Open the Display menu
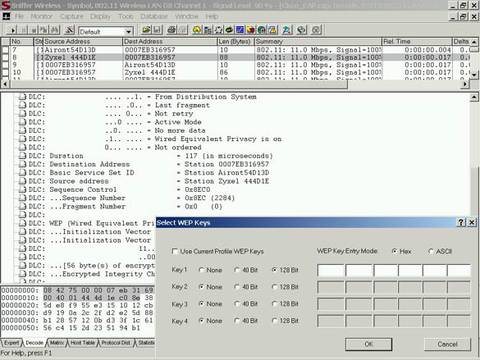 (x=100, y=16)
